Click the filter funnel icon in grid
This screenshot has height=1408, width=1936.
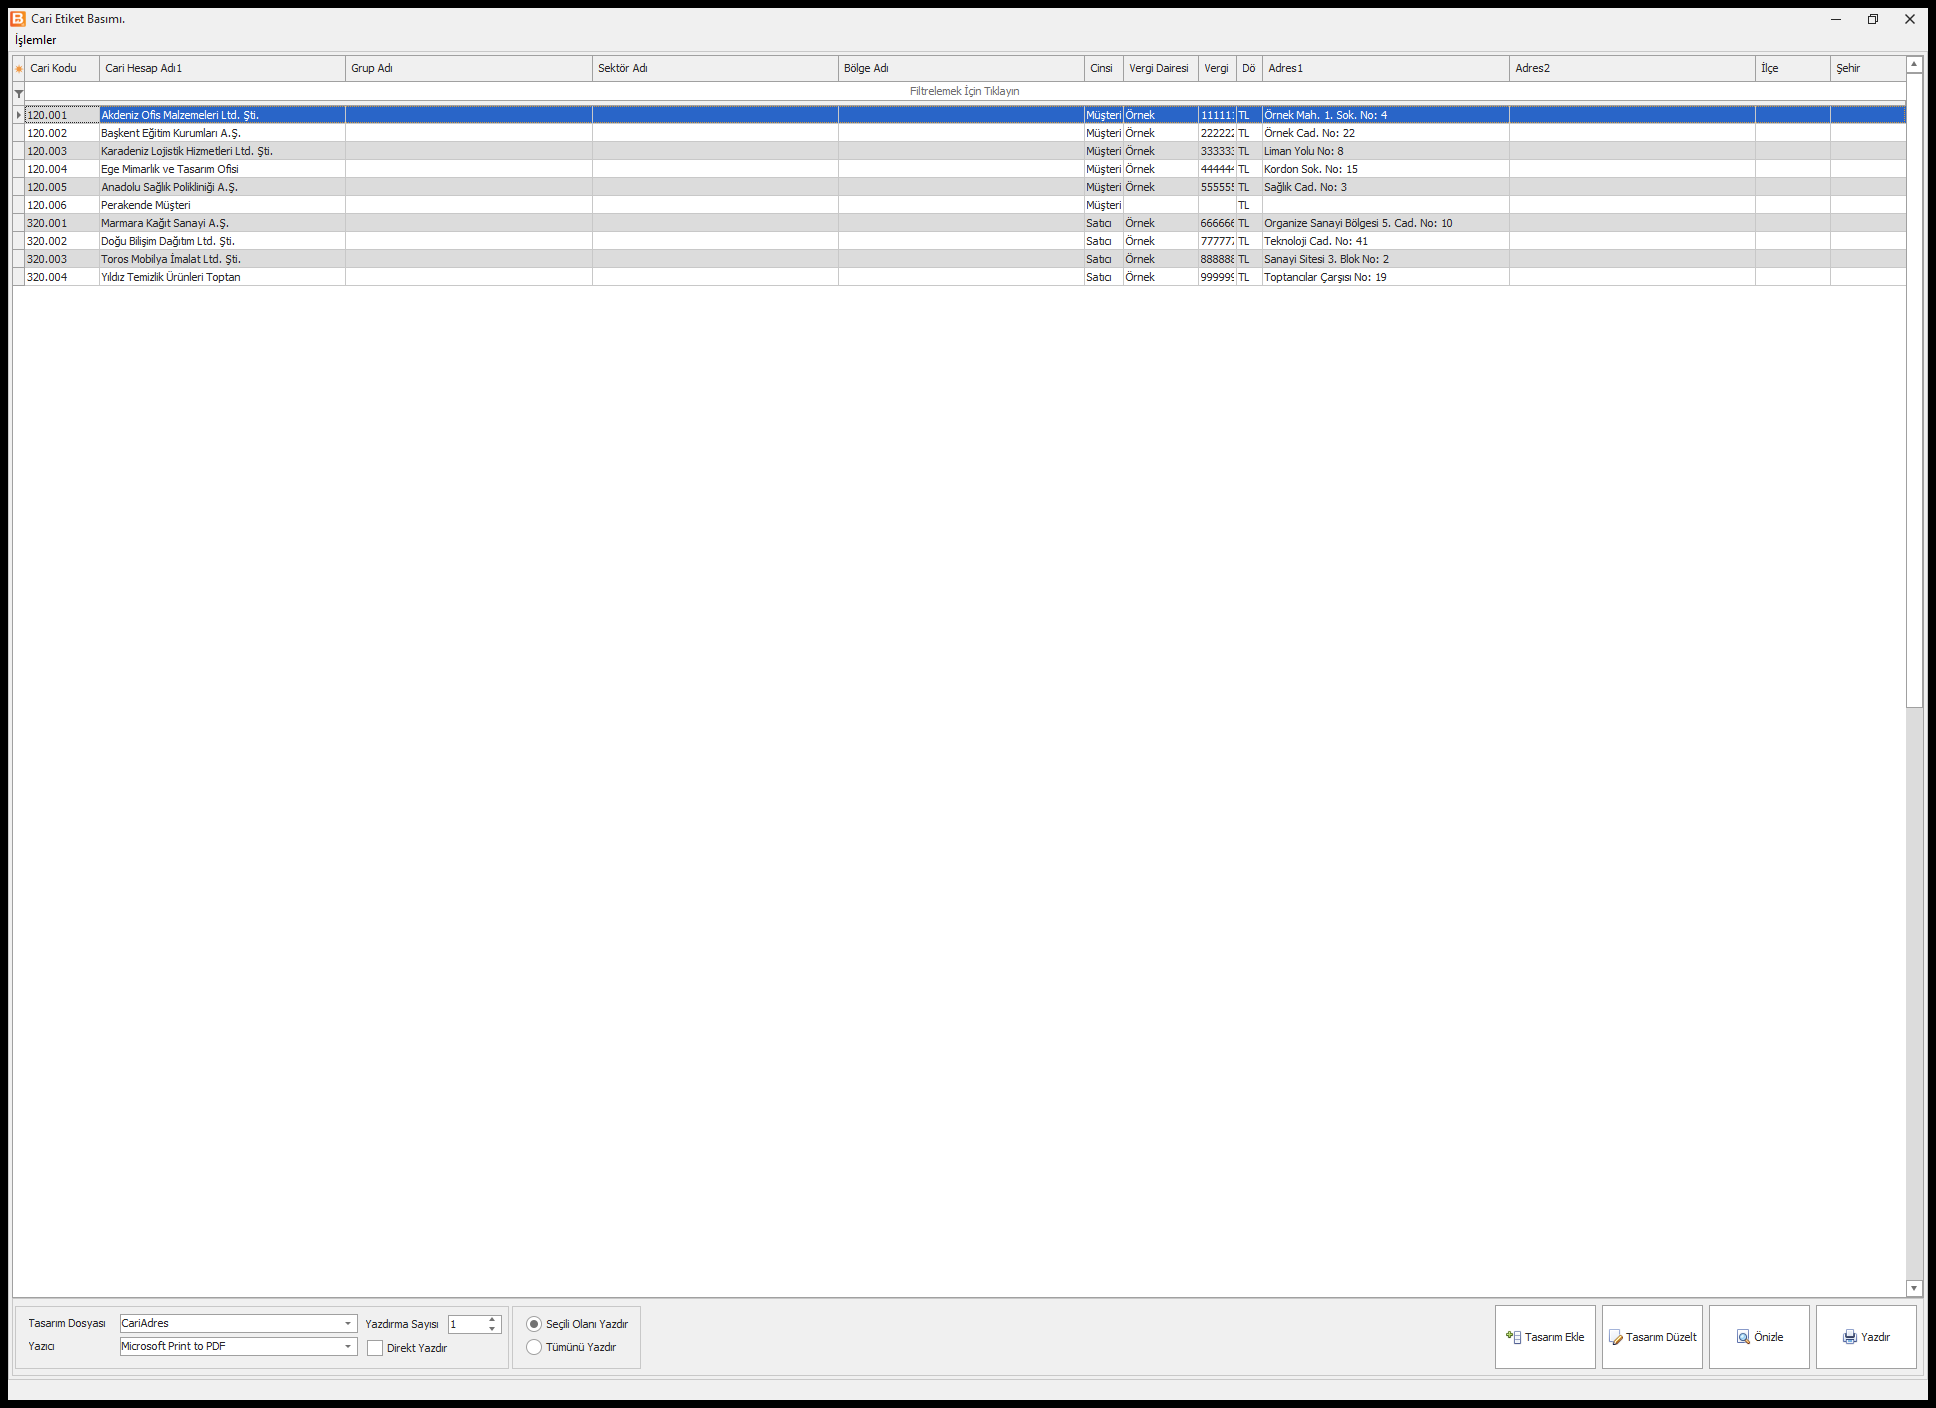tap(19, 93)
